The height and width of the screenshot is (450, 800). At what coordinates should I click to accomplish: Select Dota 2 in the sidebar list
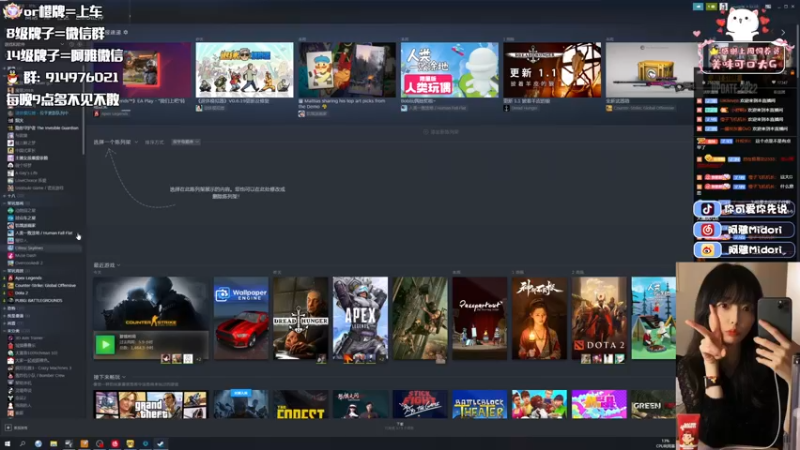click(21, 293)
